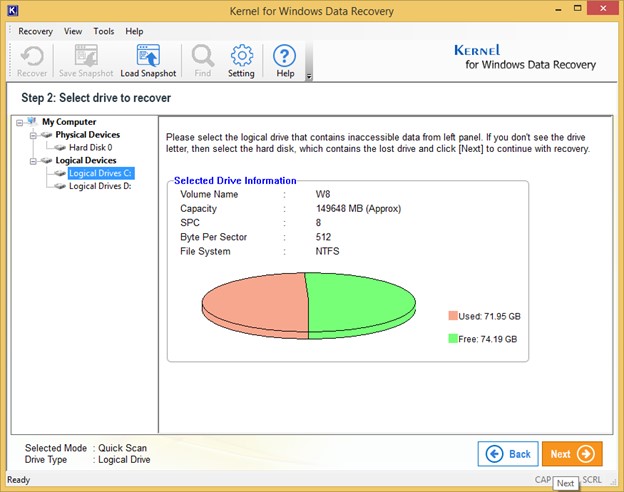The image size is (624, 492).
Task: Select Logical Drives C:
Action: tap(101, 173)
